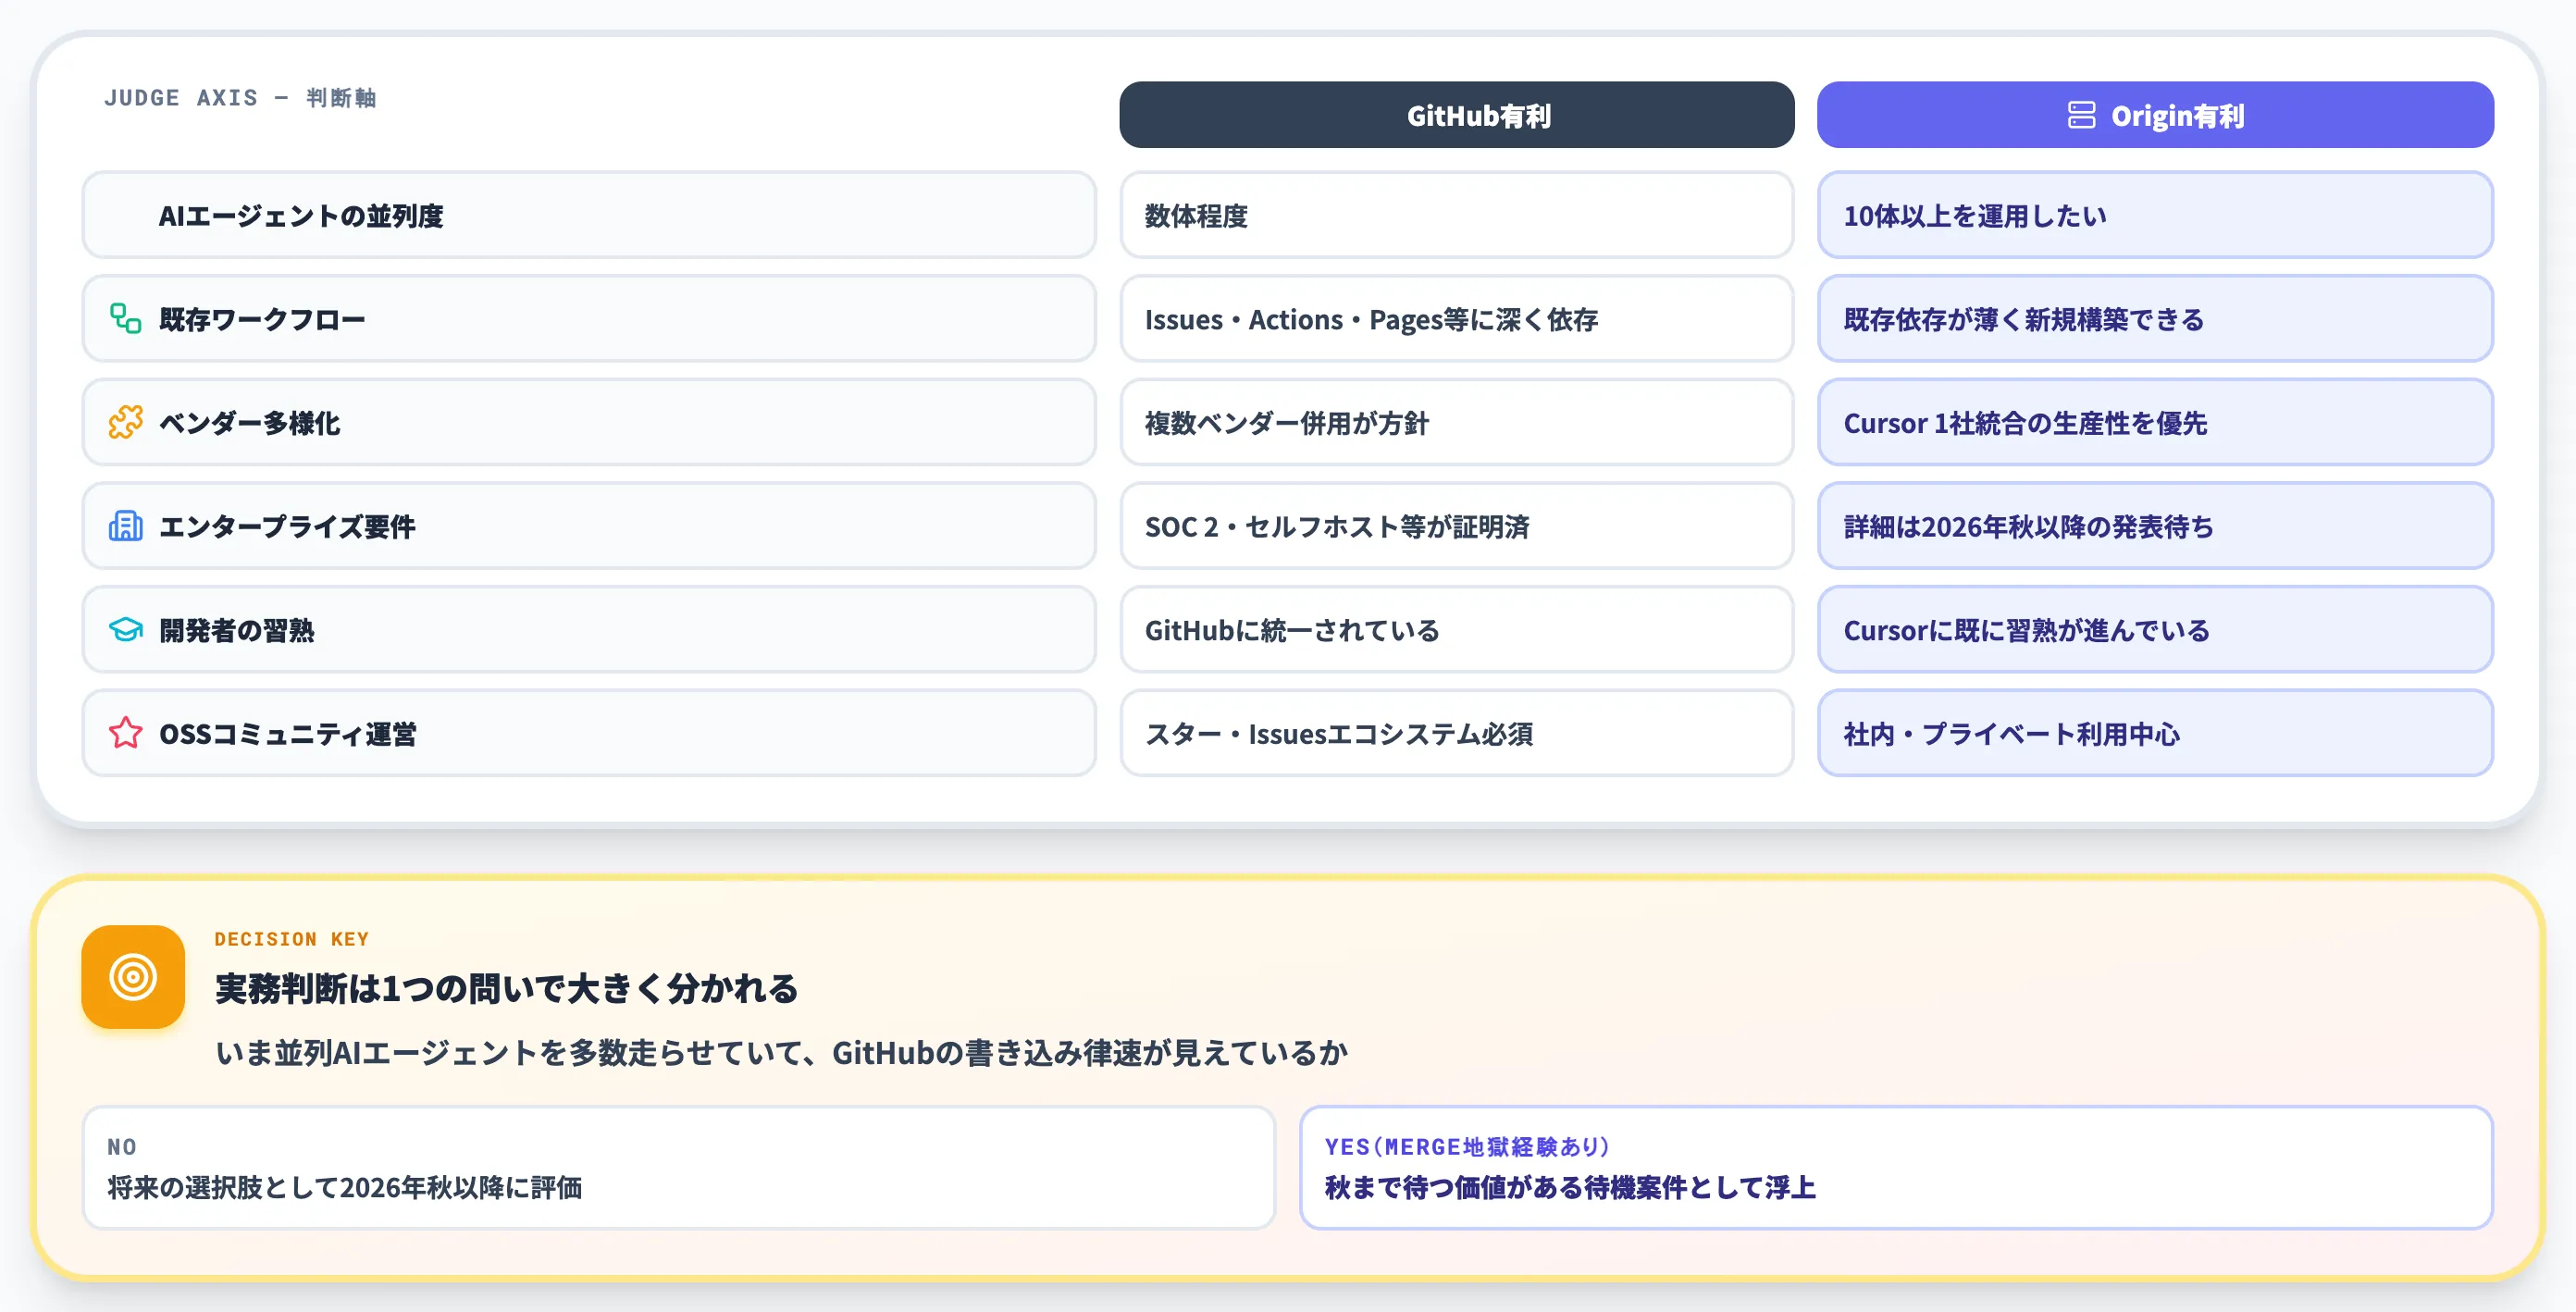The height and width of the screenshot is (1312, 2576).
Task: Click the GitHubに統一されている cell
Action: (1456, 630)
